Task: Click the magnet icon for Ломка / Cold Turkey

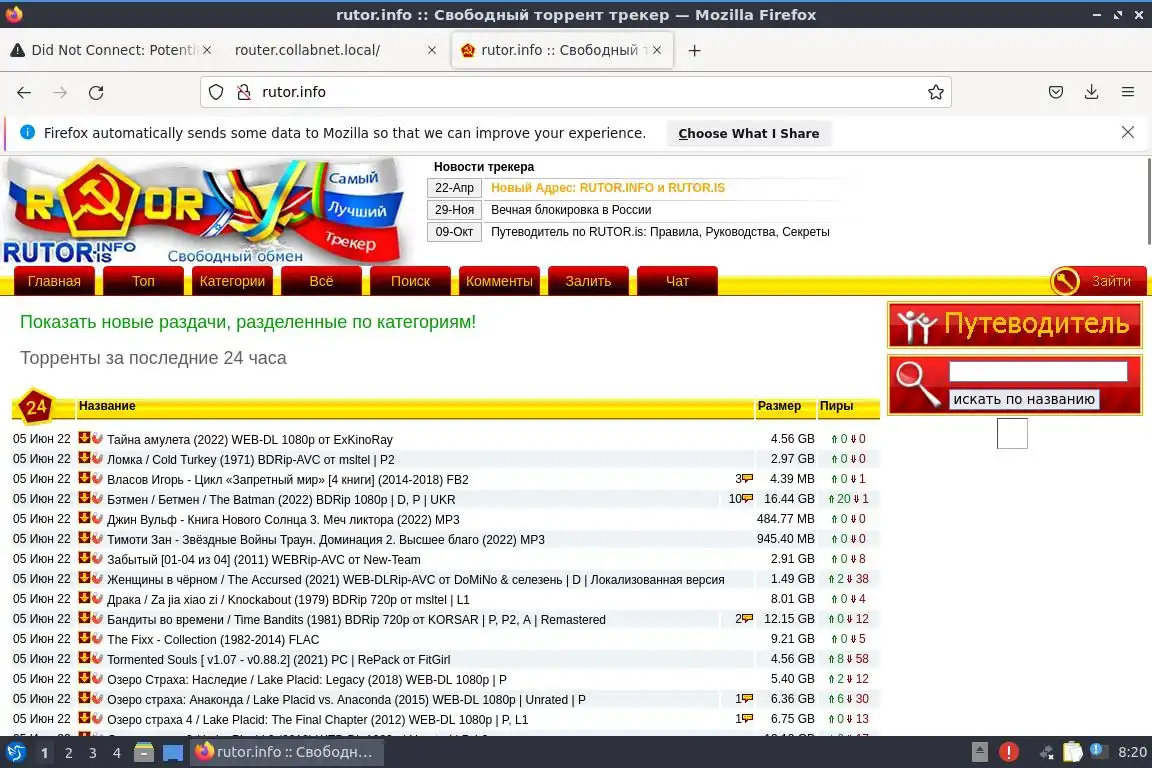Action: [x=97, y=458]
